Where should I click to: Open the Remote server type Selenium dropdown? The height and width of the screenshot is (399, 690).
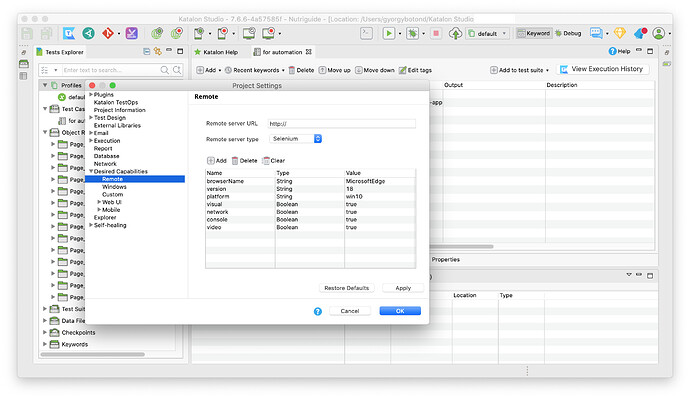[295, 139]
